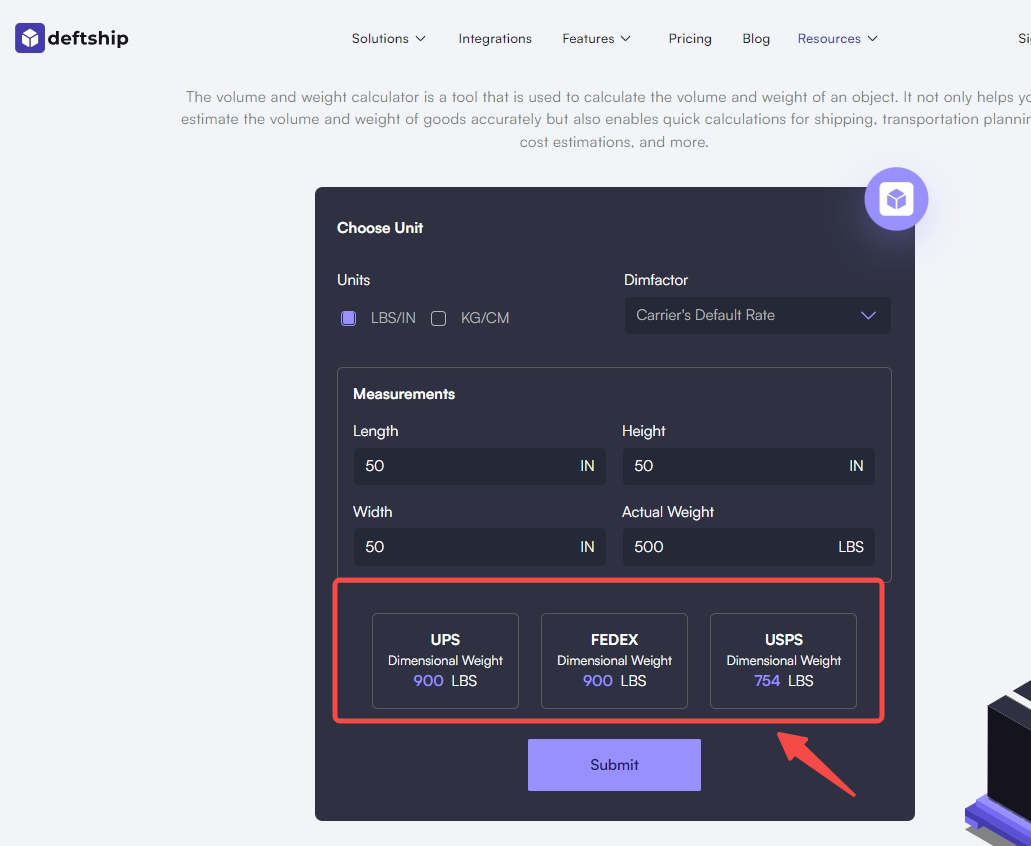The height and width of the screenshot is (846, 1031).
Task: Open the Carrier's Default Rate dropdown
Action: (x=757, y=316)
